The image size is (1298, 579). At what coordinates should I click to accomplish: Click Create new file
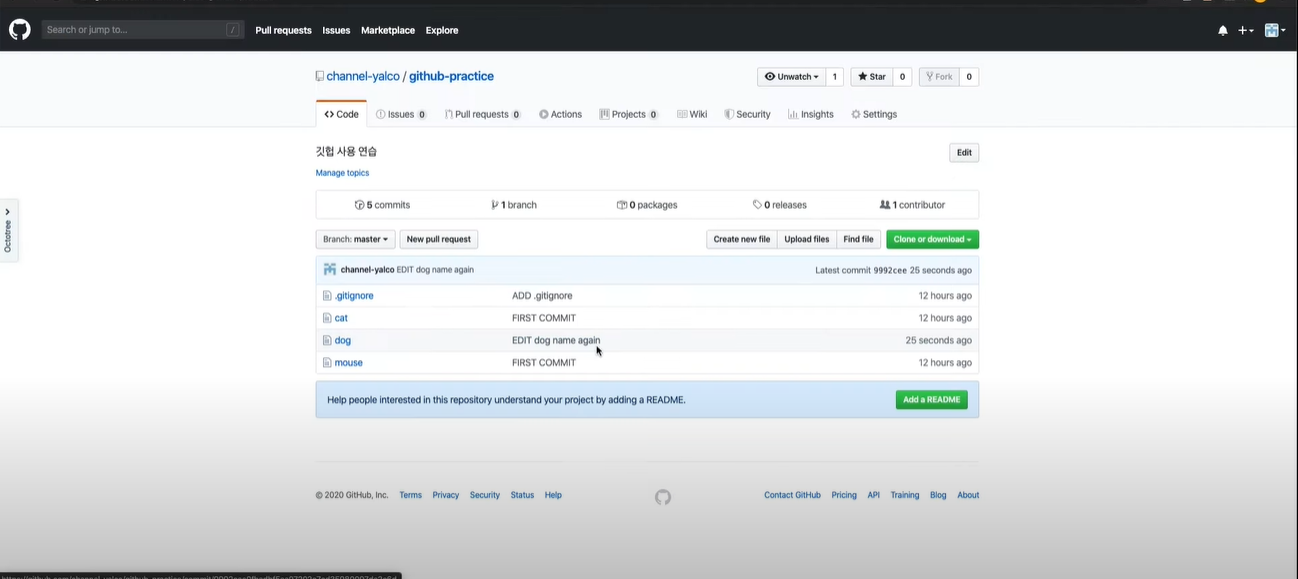tap(741, 239)
